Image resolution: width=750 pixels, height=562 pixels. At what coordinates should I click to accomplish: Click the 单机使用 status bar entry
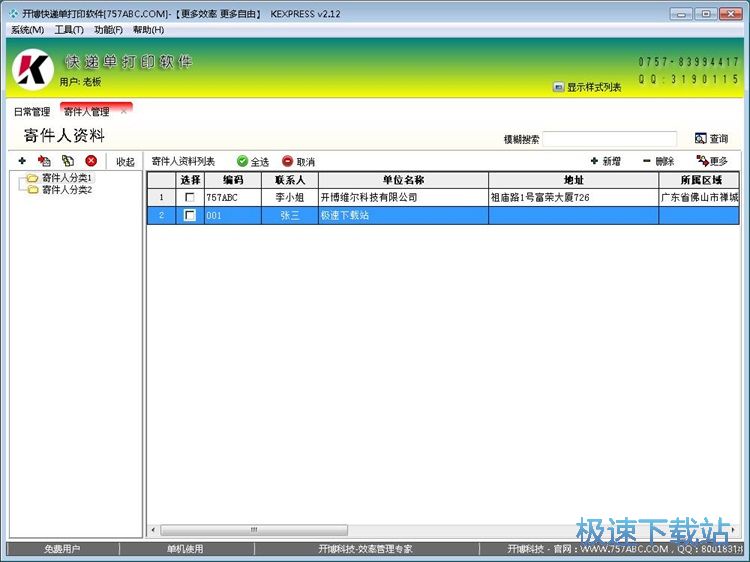[186, 549]
